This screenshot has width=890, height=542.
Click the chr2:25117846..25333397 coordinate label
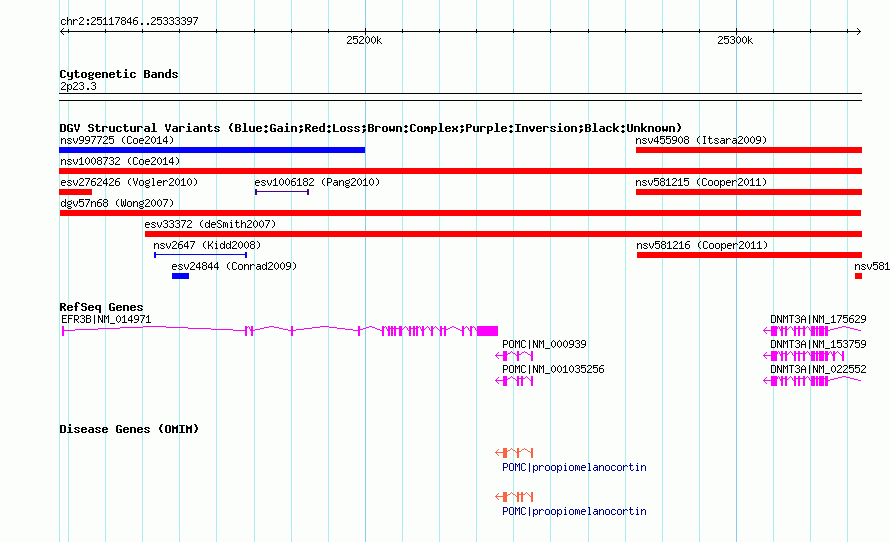click(x=129, y=21)
